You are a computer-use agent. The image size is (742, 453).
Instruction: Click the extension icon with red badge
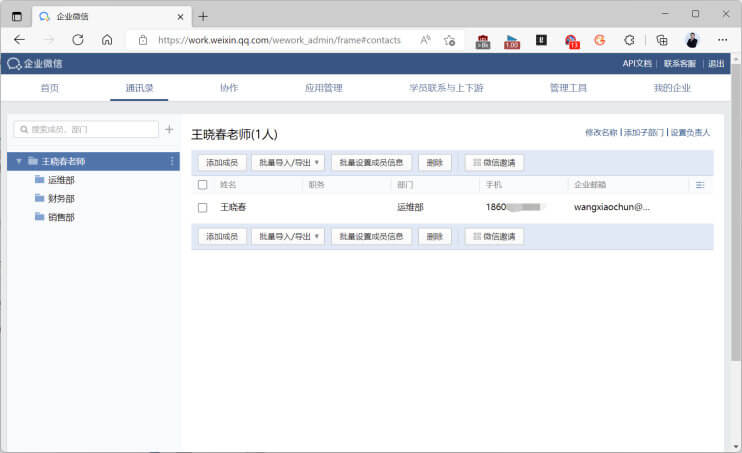tap(572, 41)
